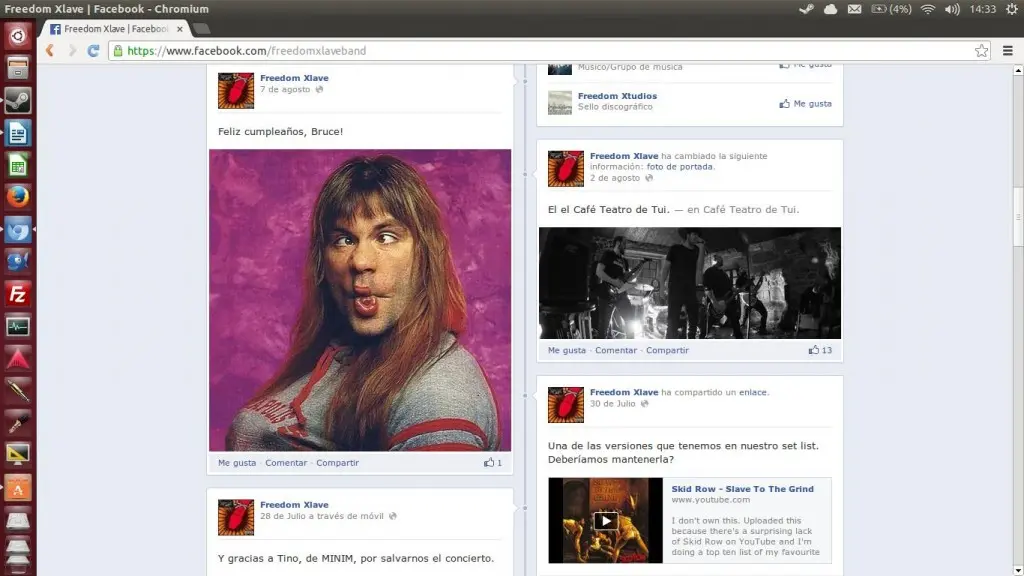Click the like count on Bruce photo
Viewport: 1024px width, 576px height.
(493, 463)
